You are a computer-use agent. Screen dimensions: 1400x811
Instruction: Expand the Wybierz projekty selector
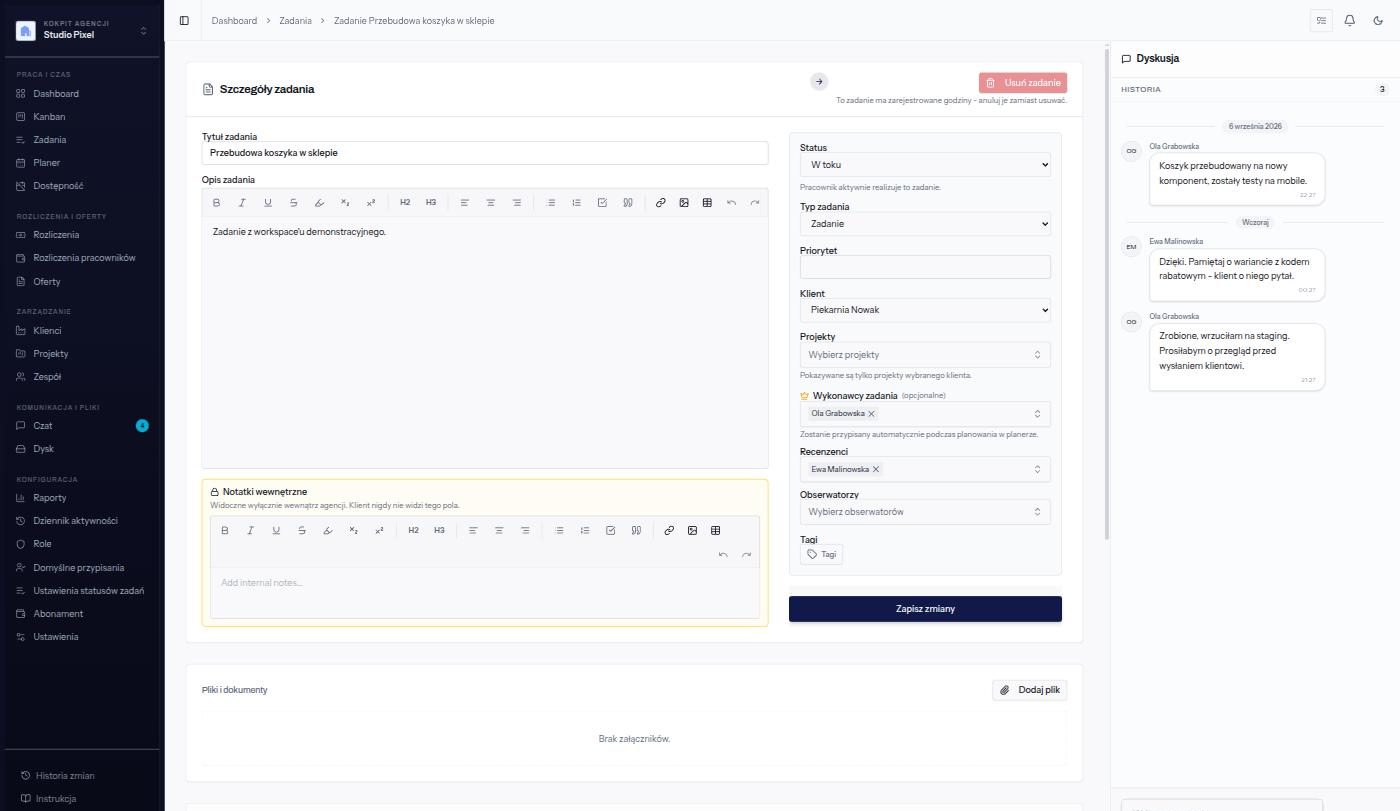click(x=925, y=354)
